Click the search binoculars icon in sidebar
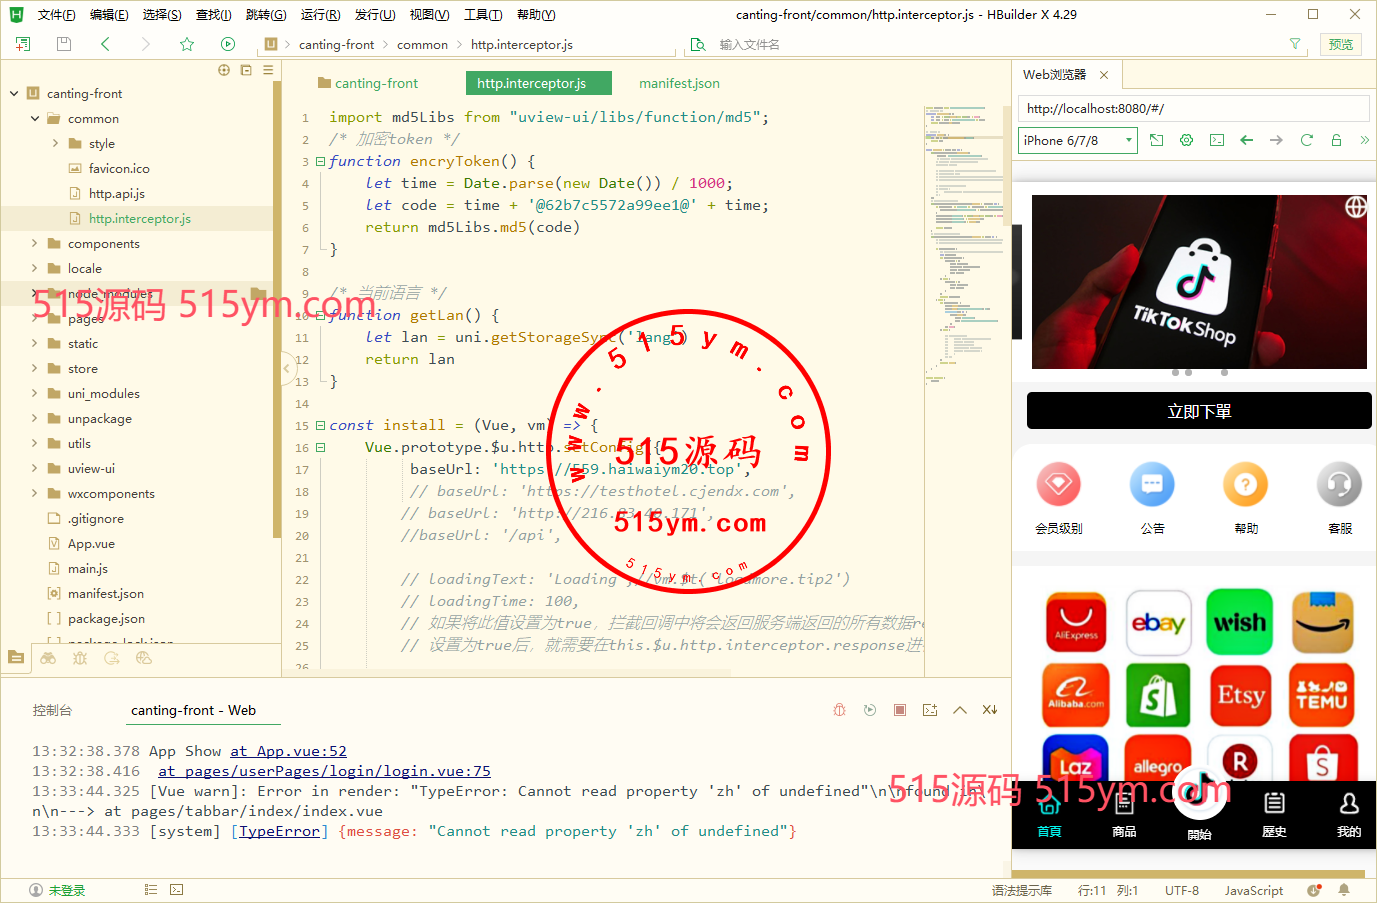The width and height of the screenshot is (1377, 903). pyautogui.click(x=48, y=658)
